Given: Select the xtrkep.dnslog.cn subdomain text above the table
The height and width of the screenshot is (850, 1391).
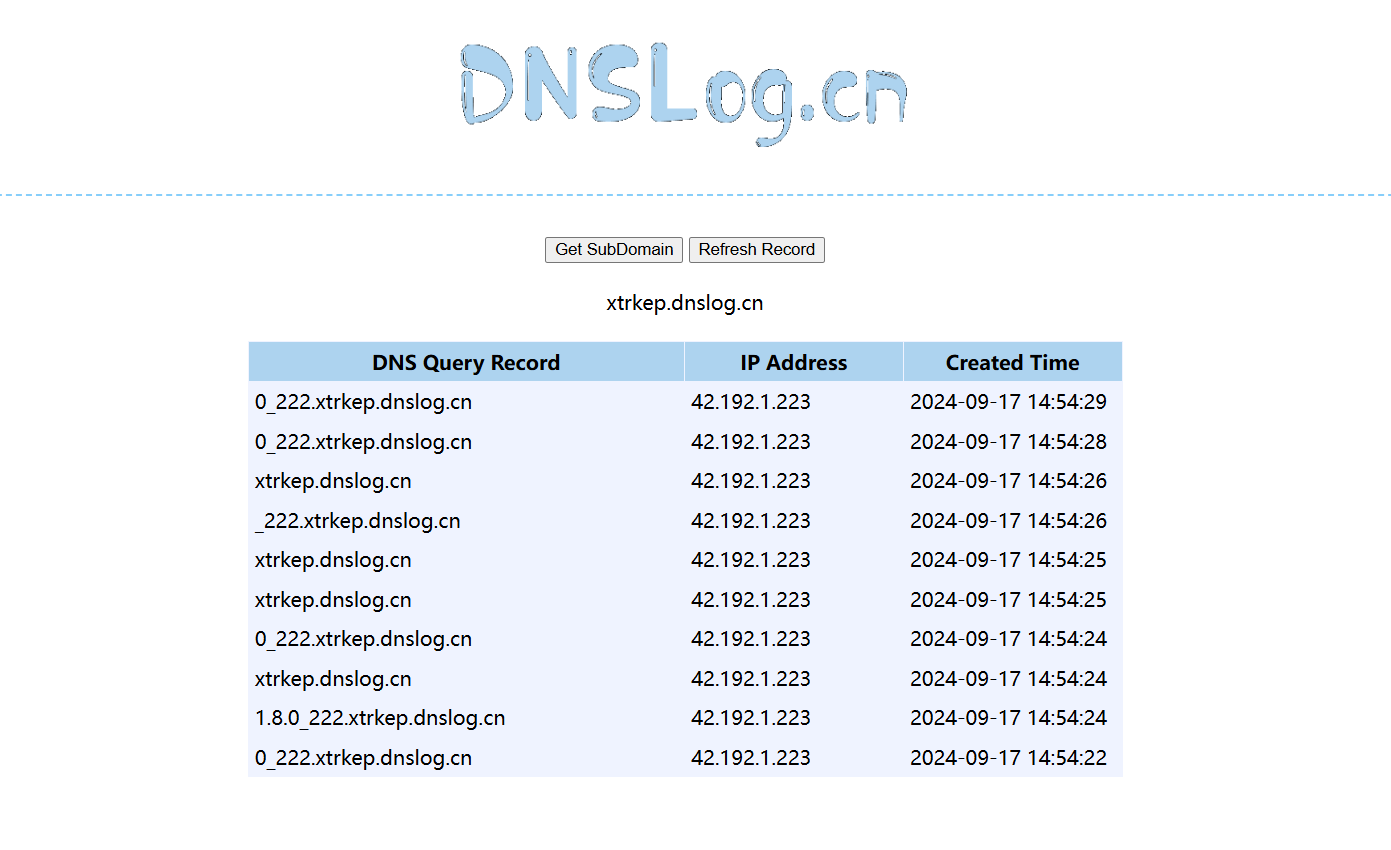Looking at the screenshot, I should (684, 303).
